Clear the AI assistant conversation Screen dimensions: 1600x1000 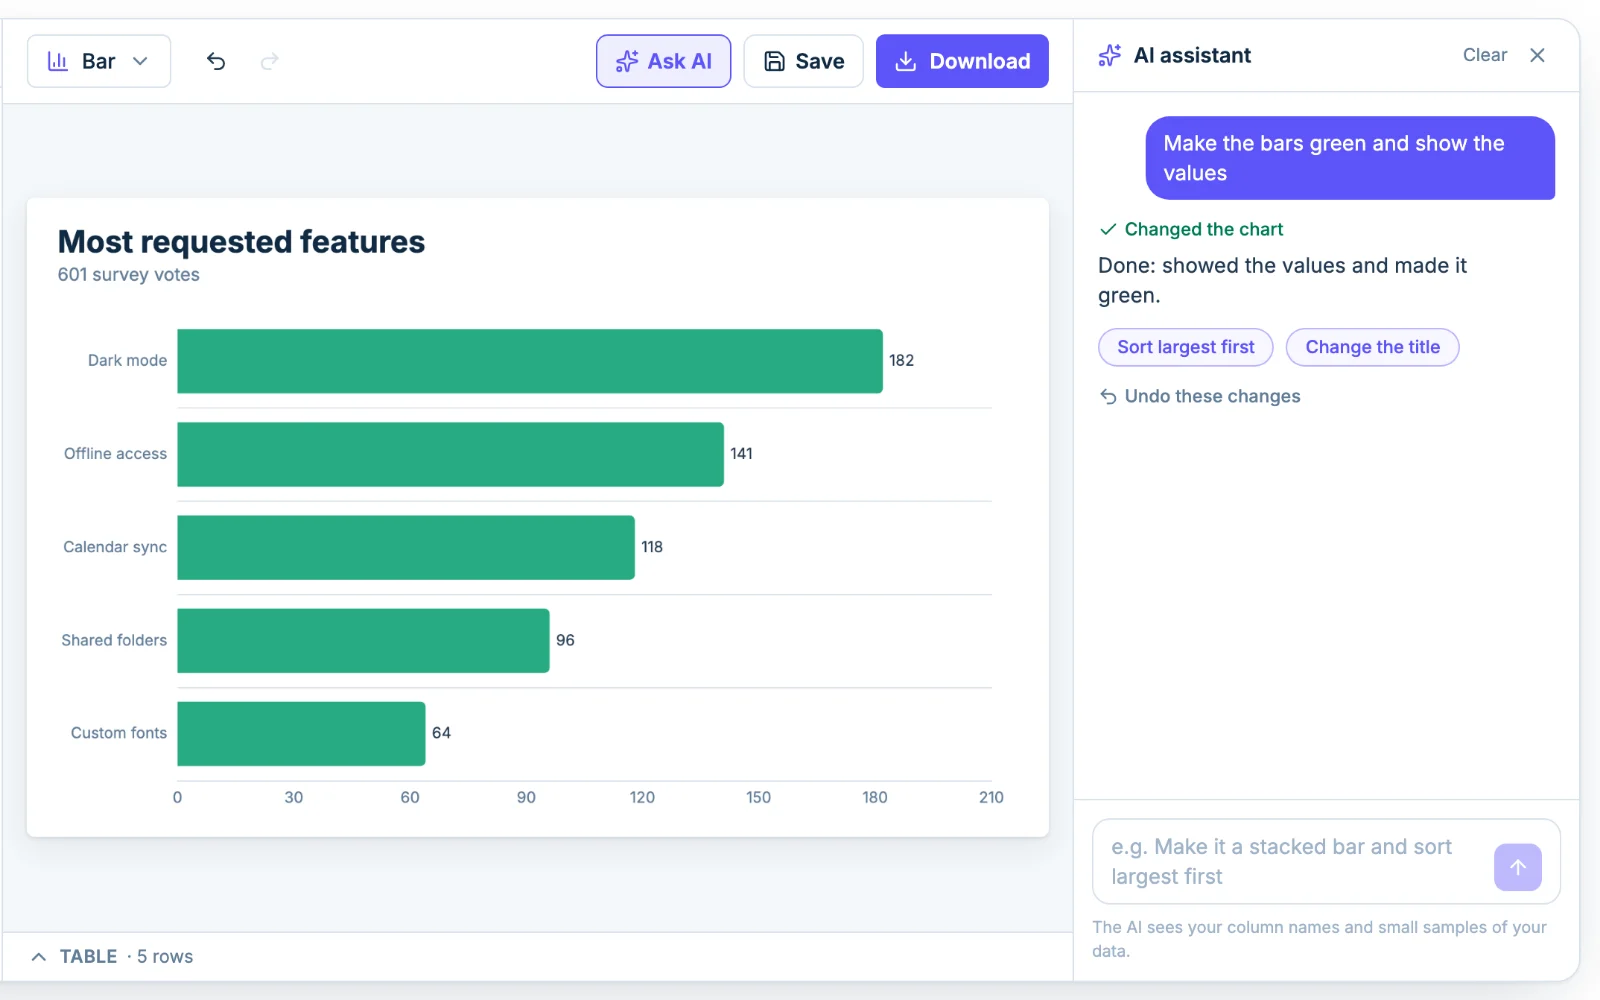(x=1485, y=55)
